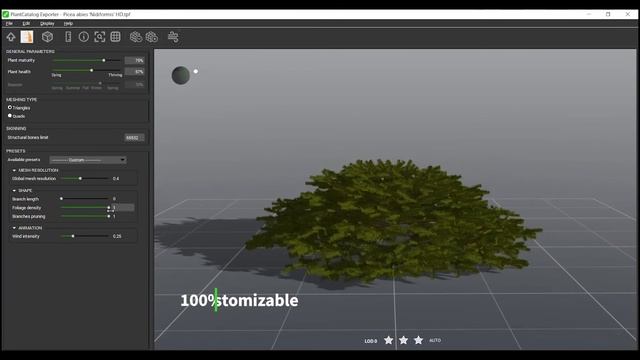Collapse the Animation section
Screen dimensions: 640x360
[14, 228]
